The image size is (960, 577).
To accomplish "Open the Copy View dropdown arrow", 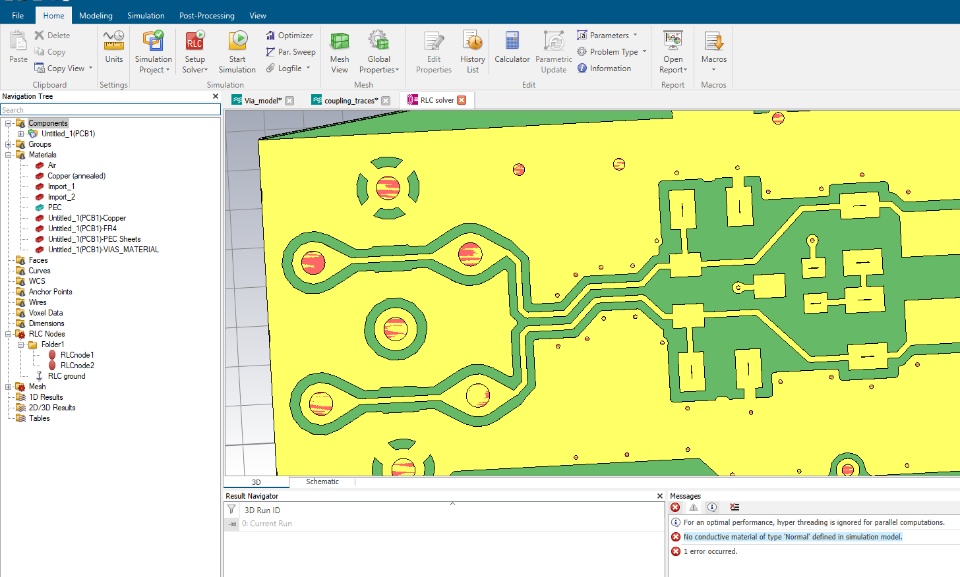I will [91, 68].
